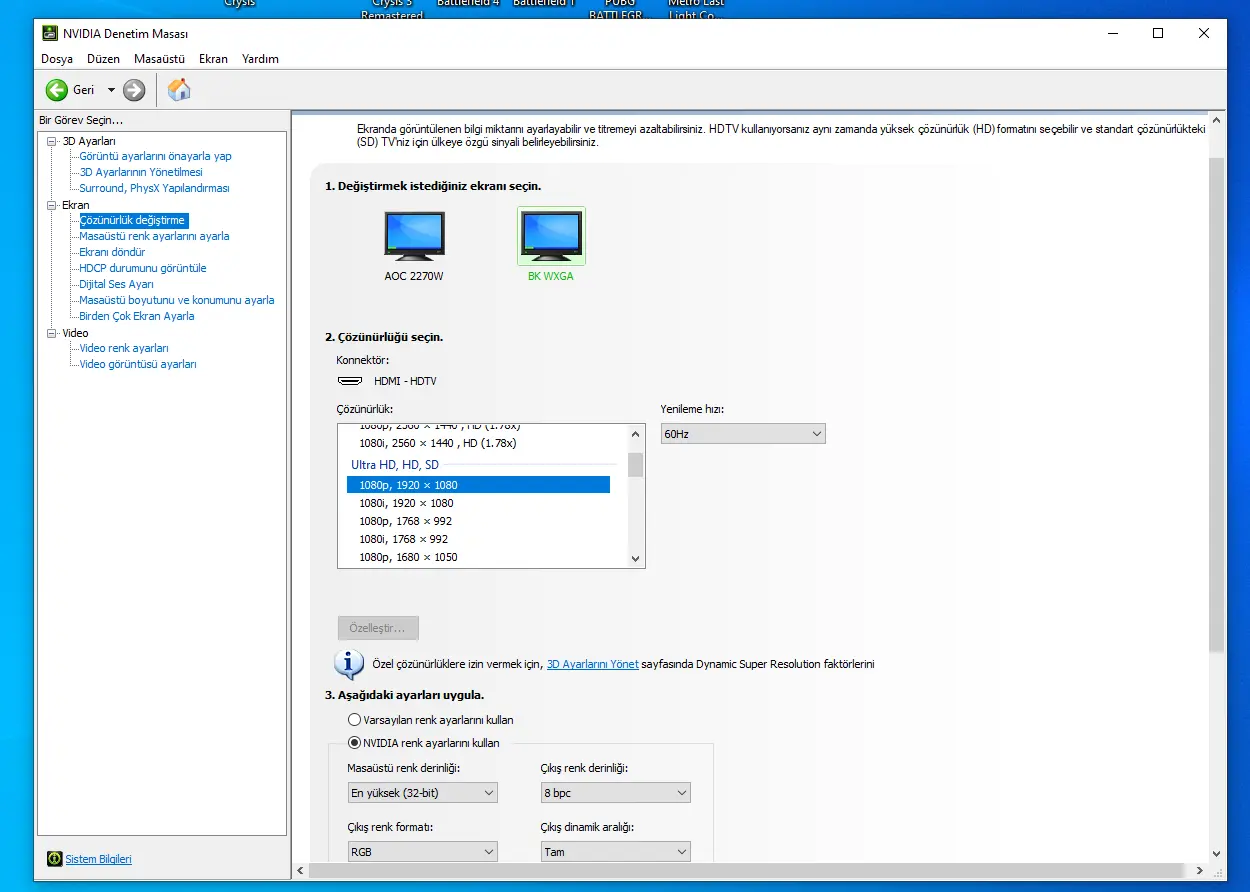Image resolution: width=1250 pixels, height=892 pixels.
Task: Open Masaüstü renk derinliği dropdown
Action: pos(422,793)
